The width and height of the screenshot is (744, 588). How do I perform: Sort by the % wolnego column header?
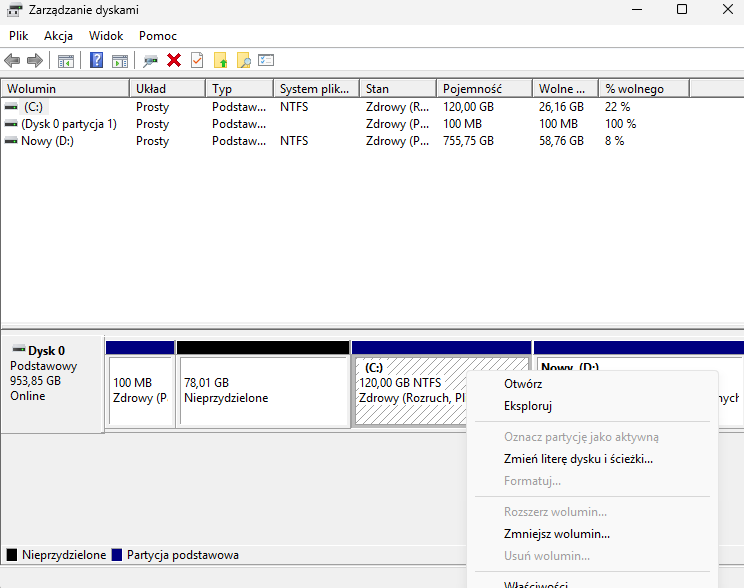[x=644, y=89]
